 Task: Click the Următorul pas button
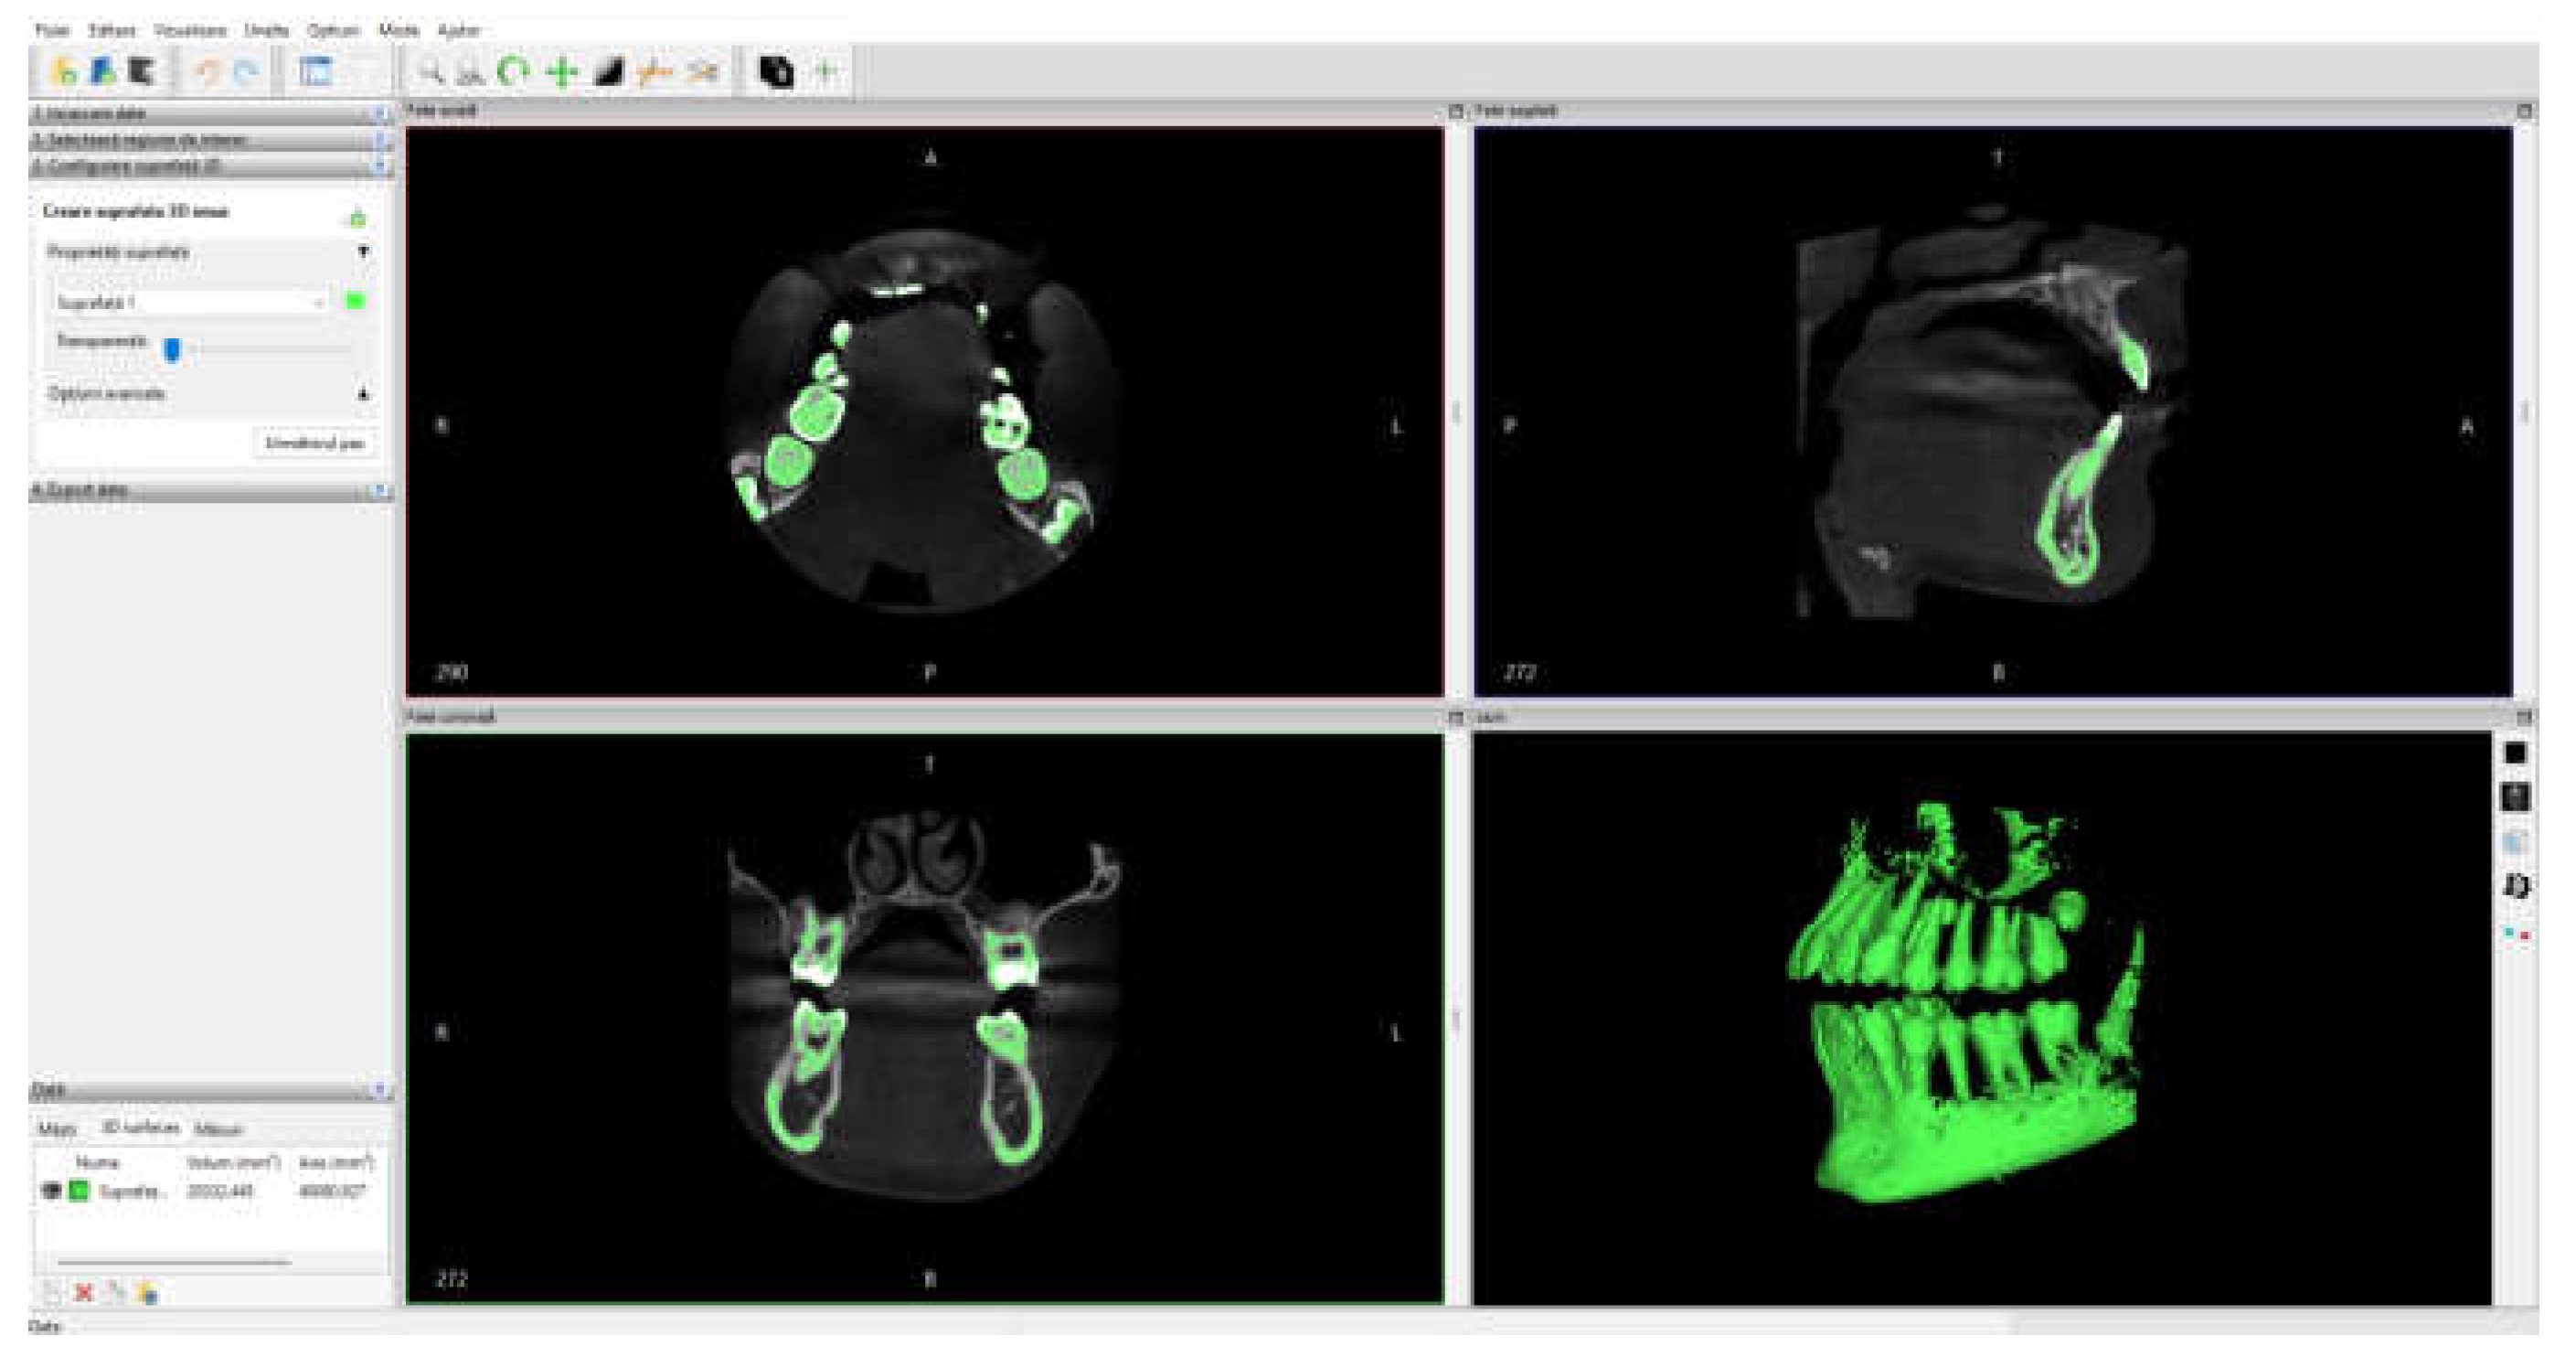(315, 443)
